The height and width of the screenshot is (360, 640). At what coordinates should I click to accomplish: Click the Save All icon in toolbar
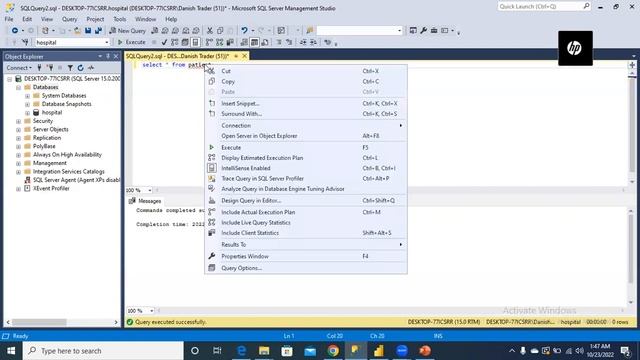tap(98, 31)
